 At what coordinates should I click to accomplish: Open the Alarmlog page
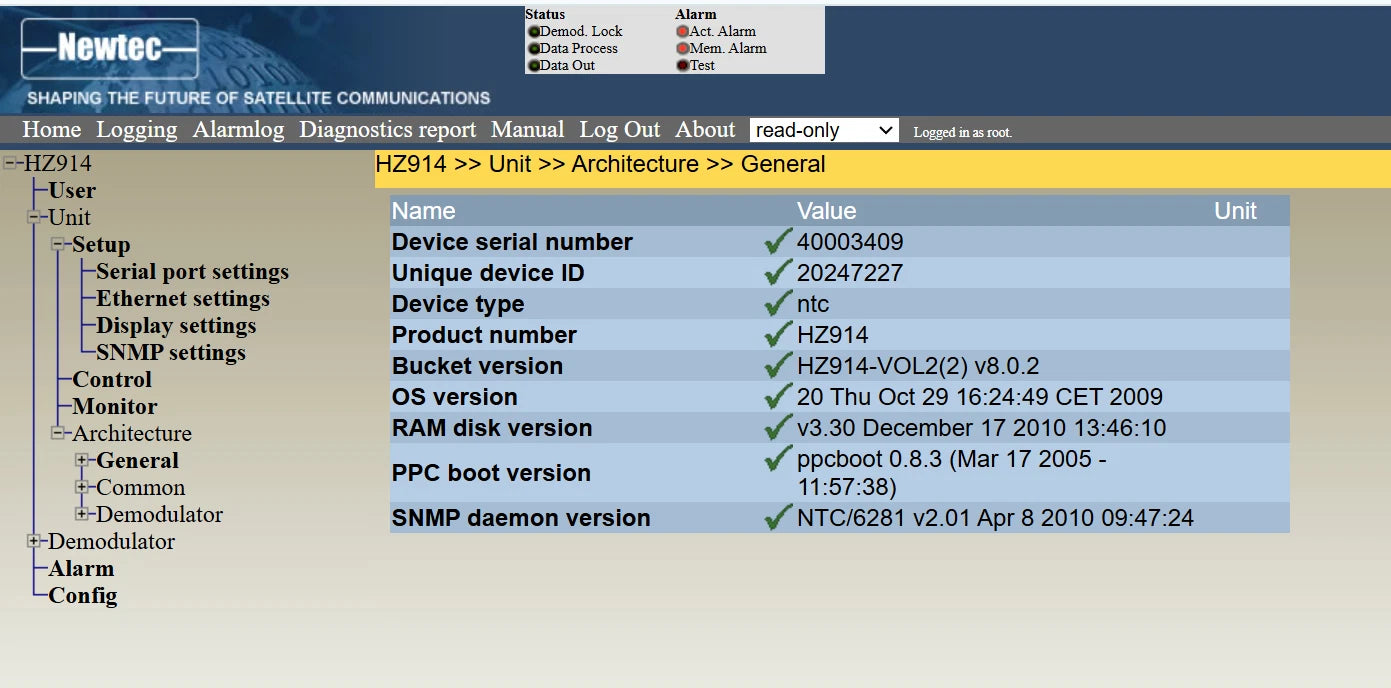(x=238, y=130)
